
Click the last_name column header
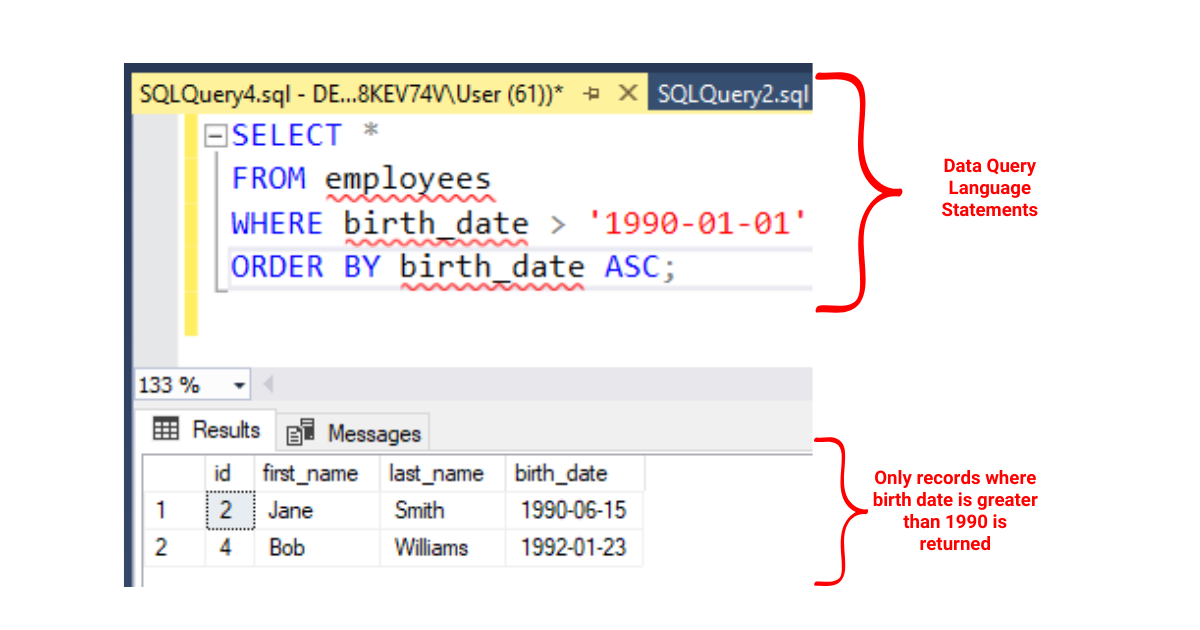(x=444, y=473)
